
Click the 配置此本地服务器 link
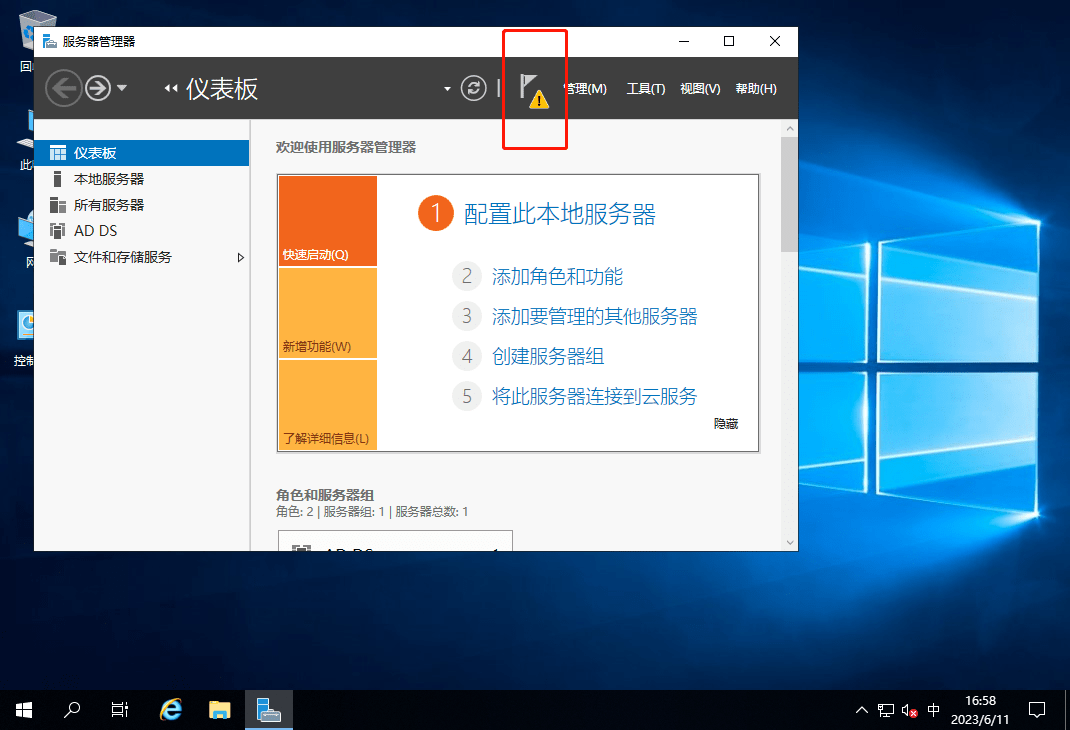click(x=560, y=214)
